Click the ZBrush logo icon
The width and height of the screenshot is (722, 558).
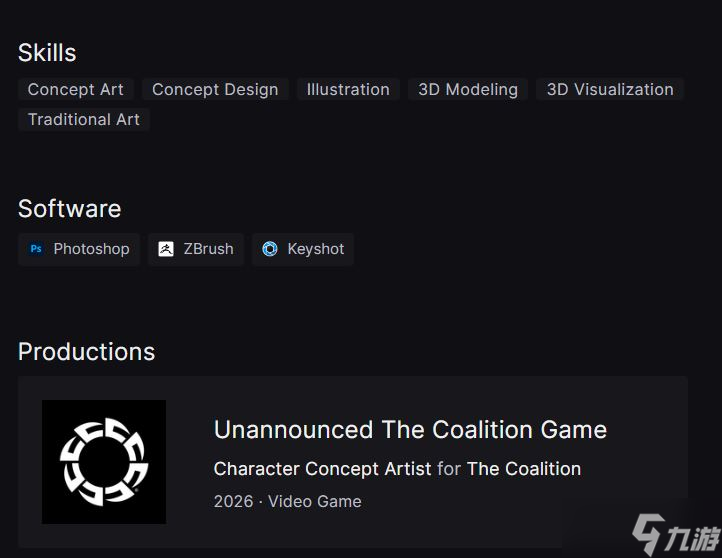(x=166, y=249)
